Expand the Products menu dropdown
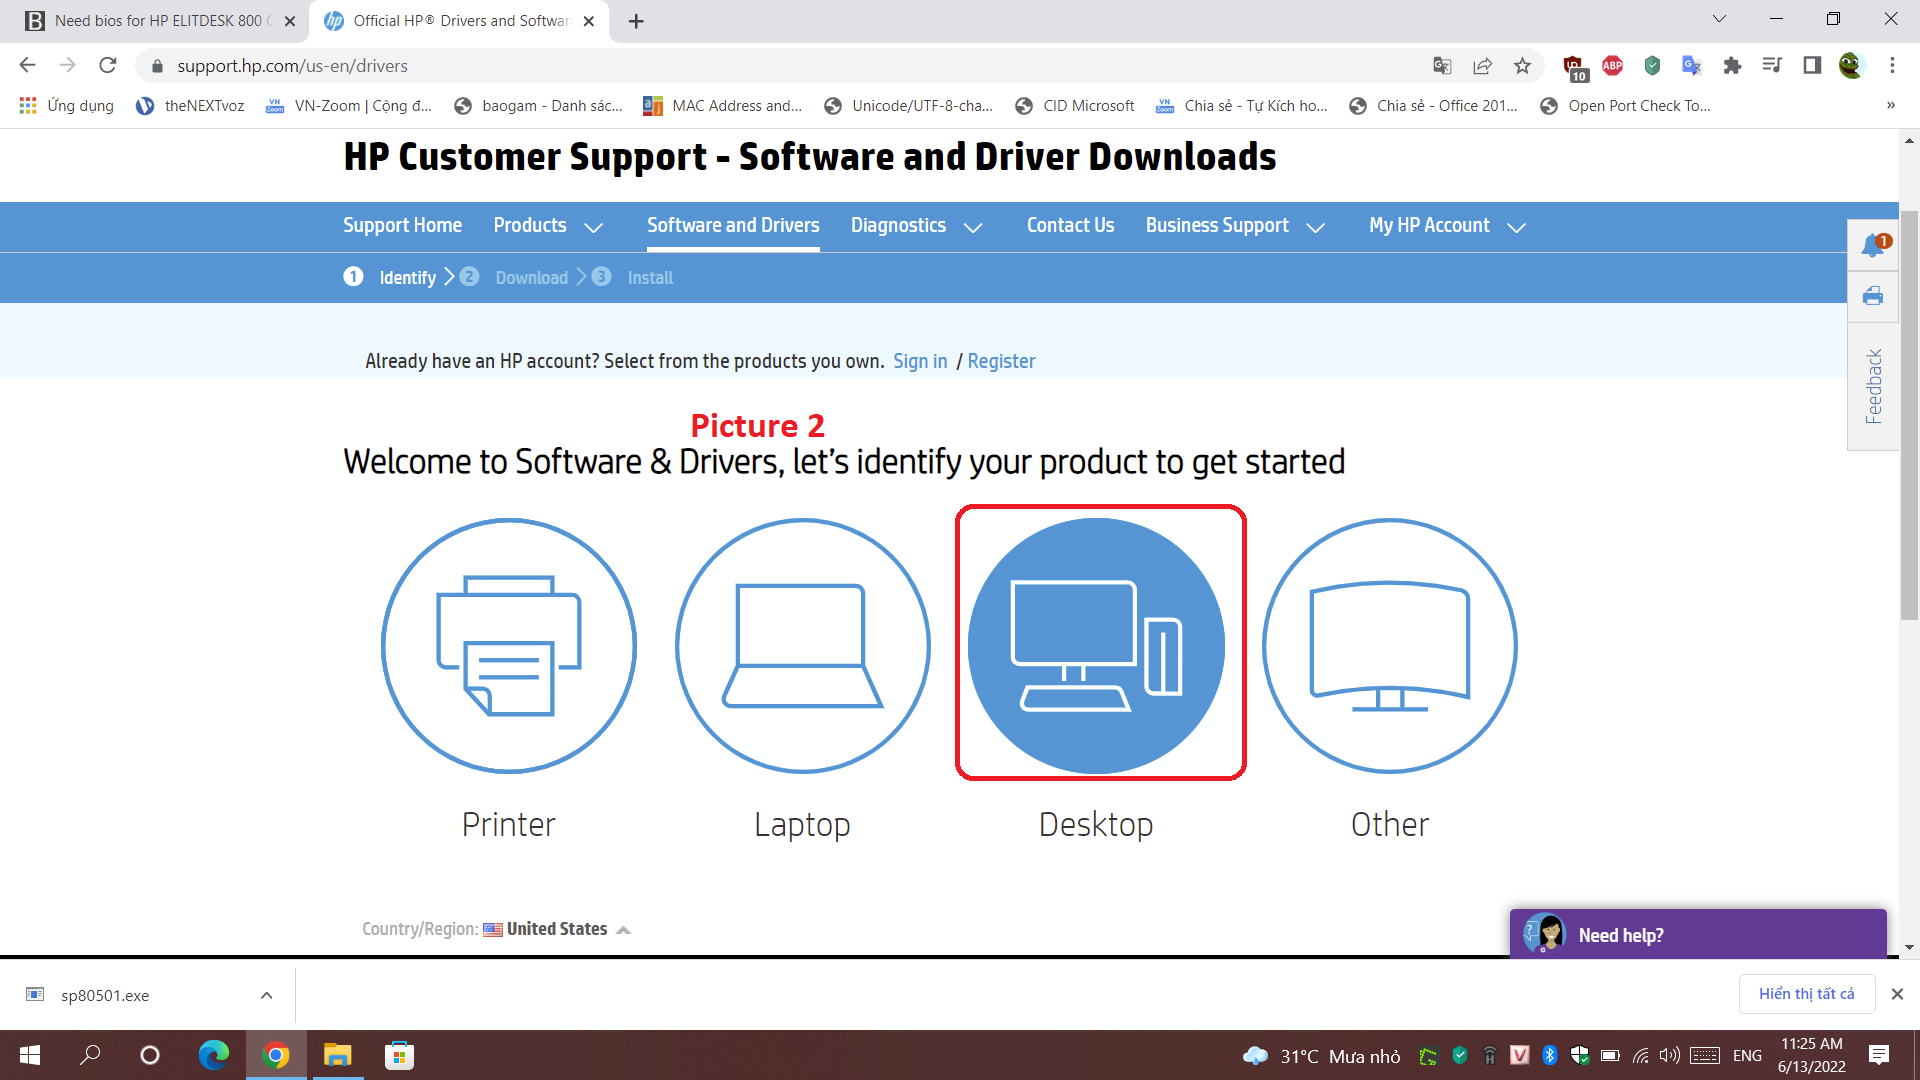 pyautogui.click(x=547, y=226)
